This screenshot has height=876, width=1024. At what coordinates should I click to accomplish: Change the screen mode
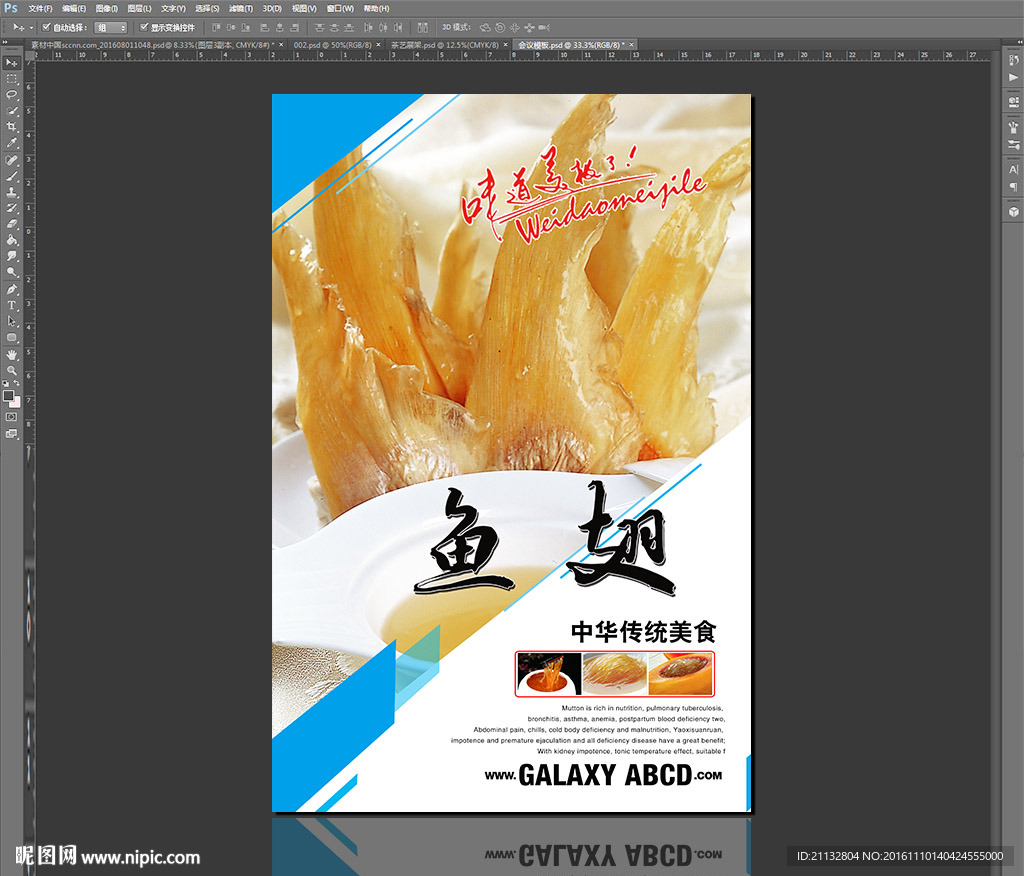(12, 434)
